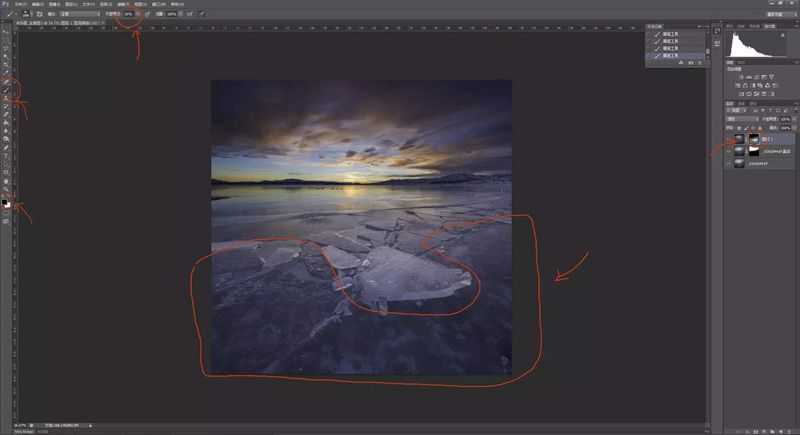Screen dimensions: 800x435
Task: Add a Vibrance adjustment from Adjustments panel
Action: [x=771, y=76]
